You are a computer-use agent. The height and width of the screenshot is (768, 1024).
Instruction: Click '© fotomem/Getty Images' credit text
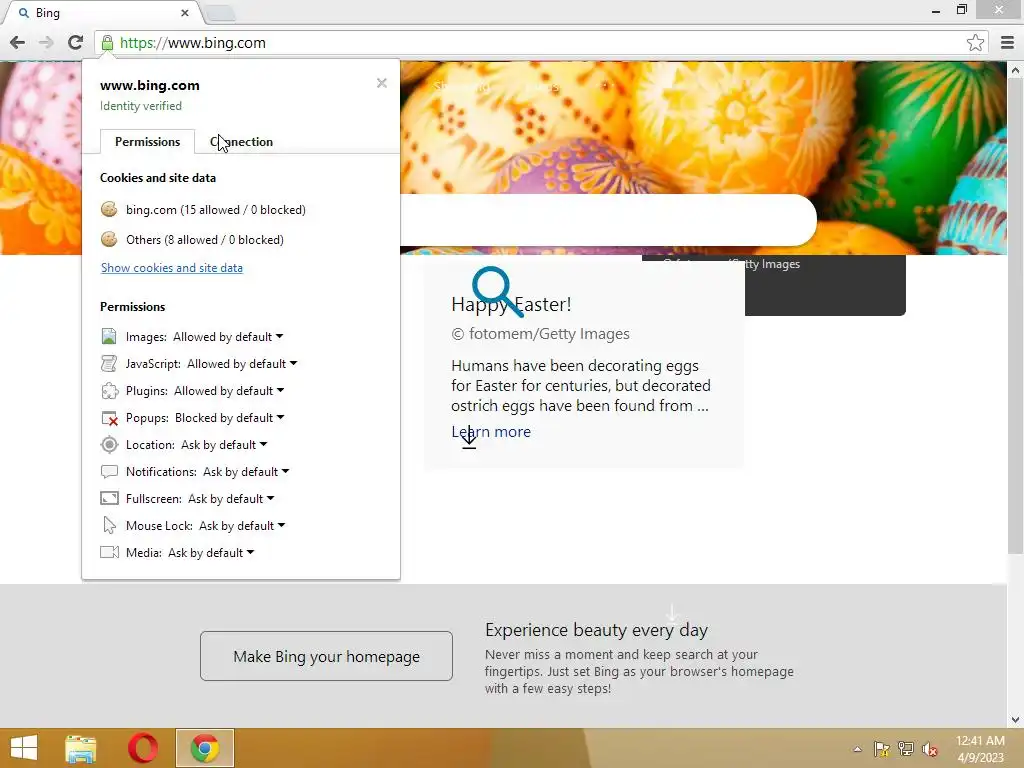[x=541, y=334]
